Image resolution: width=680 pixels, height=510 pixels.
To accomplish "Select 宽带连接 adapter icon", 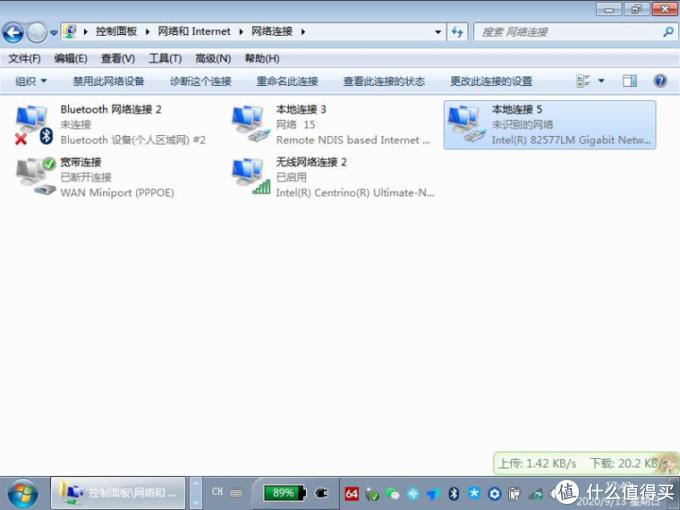I will [35, 176].
